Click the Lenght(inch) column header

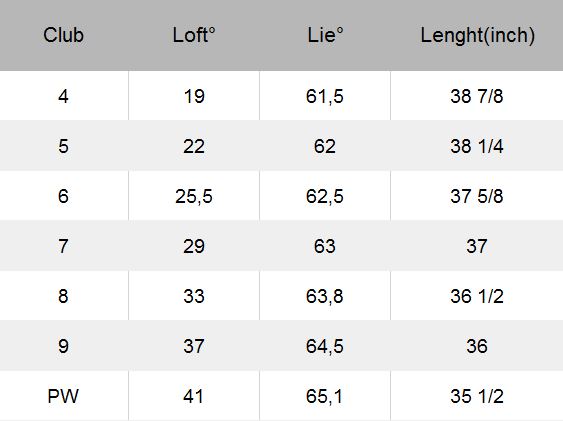point(477,35)
